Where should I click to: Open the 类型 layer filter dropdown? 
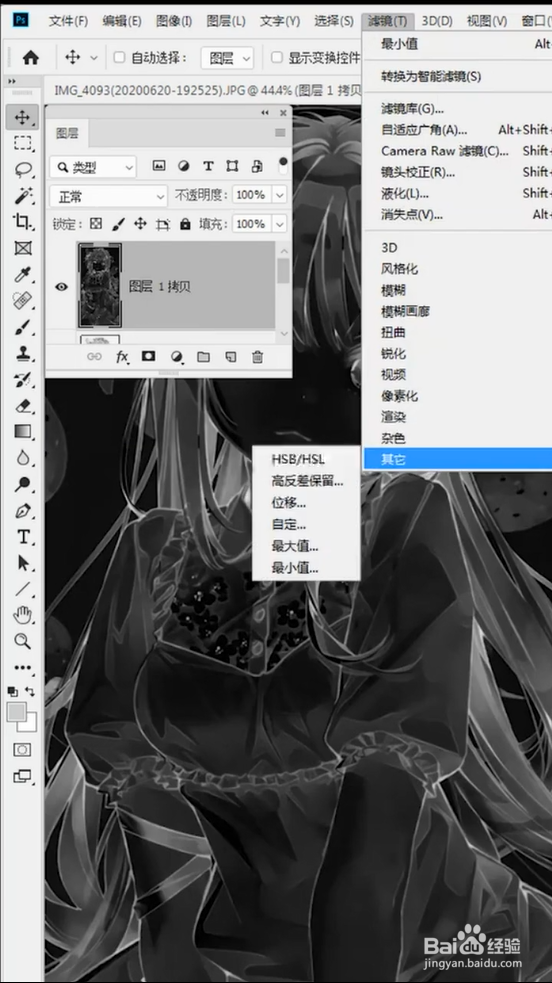click(93, 167)
